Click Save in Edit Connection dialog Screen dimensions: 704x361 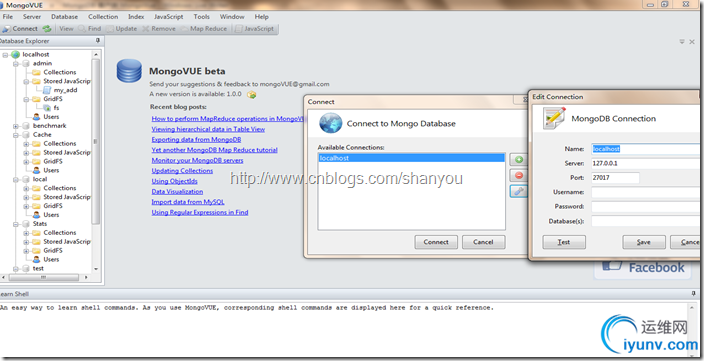point(643,242)
